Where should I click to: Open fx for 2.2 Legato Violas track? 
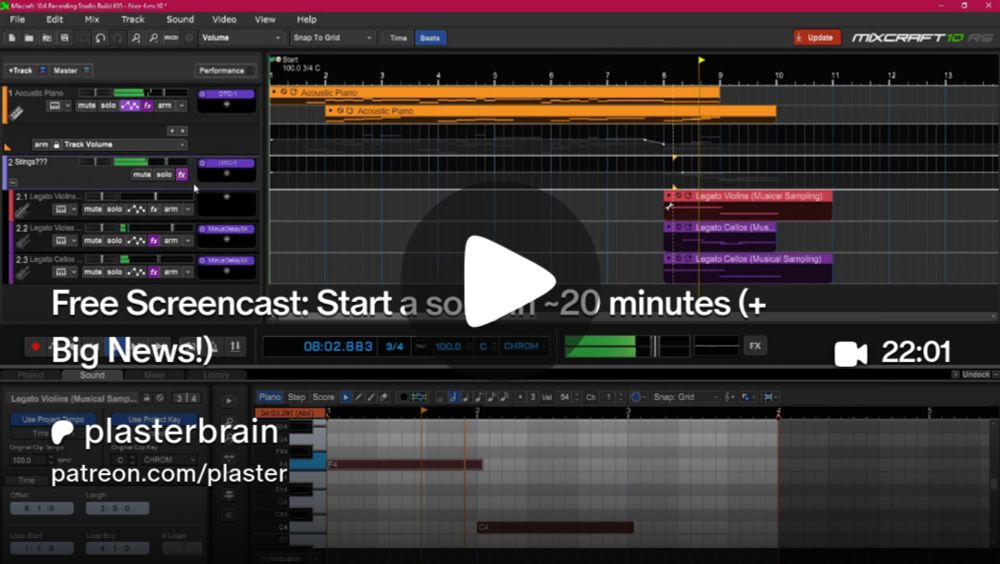[x=154, y=241]
